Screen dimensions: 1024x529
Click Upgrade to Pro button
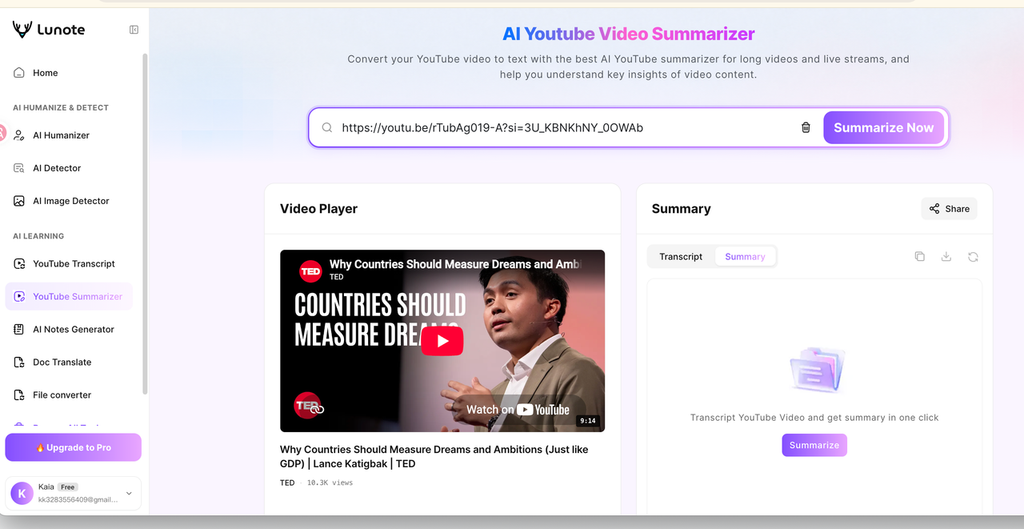pyautogui.click(x=73, y=447)
